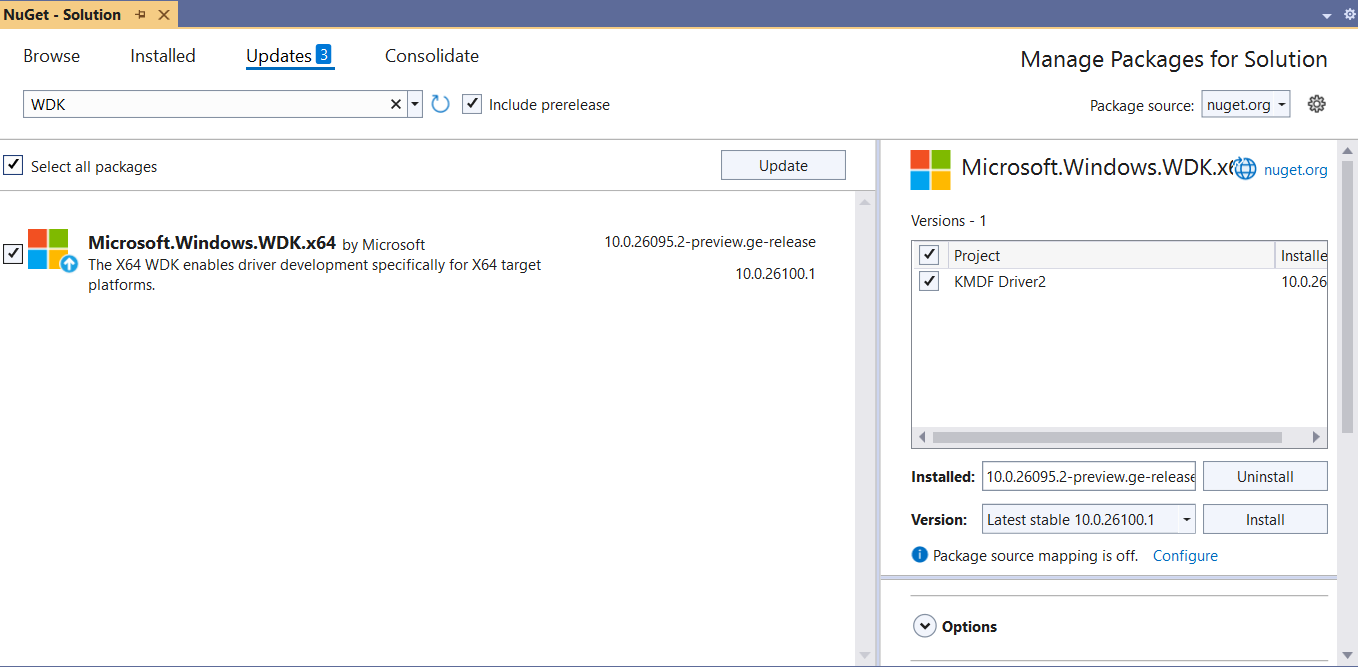Click Microsoft.Windows.WDK.x64 package icon in list
Image resolution: width=1358 pixels, height=667 pixels.
tap(52, 251)
